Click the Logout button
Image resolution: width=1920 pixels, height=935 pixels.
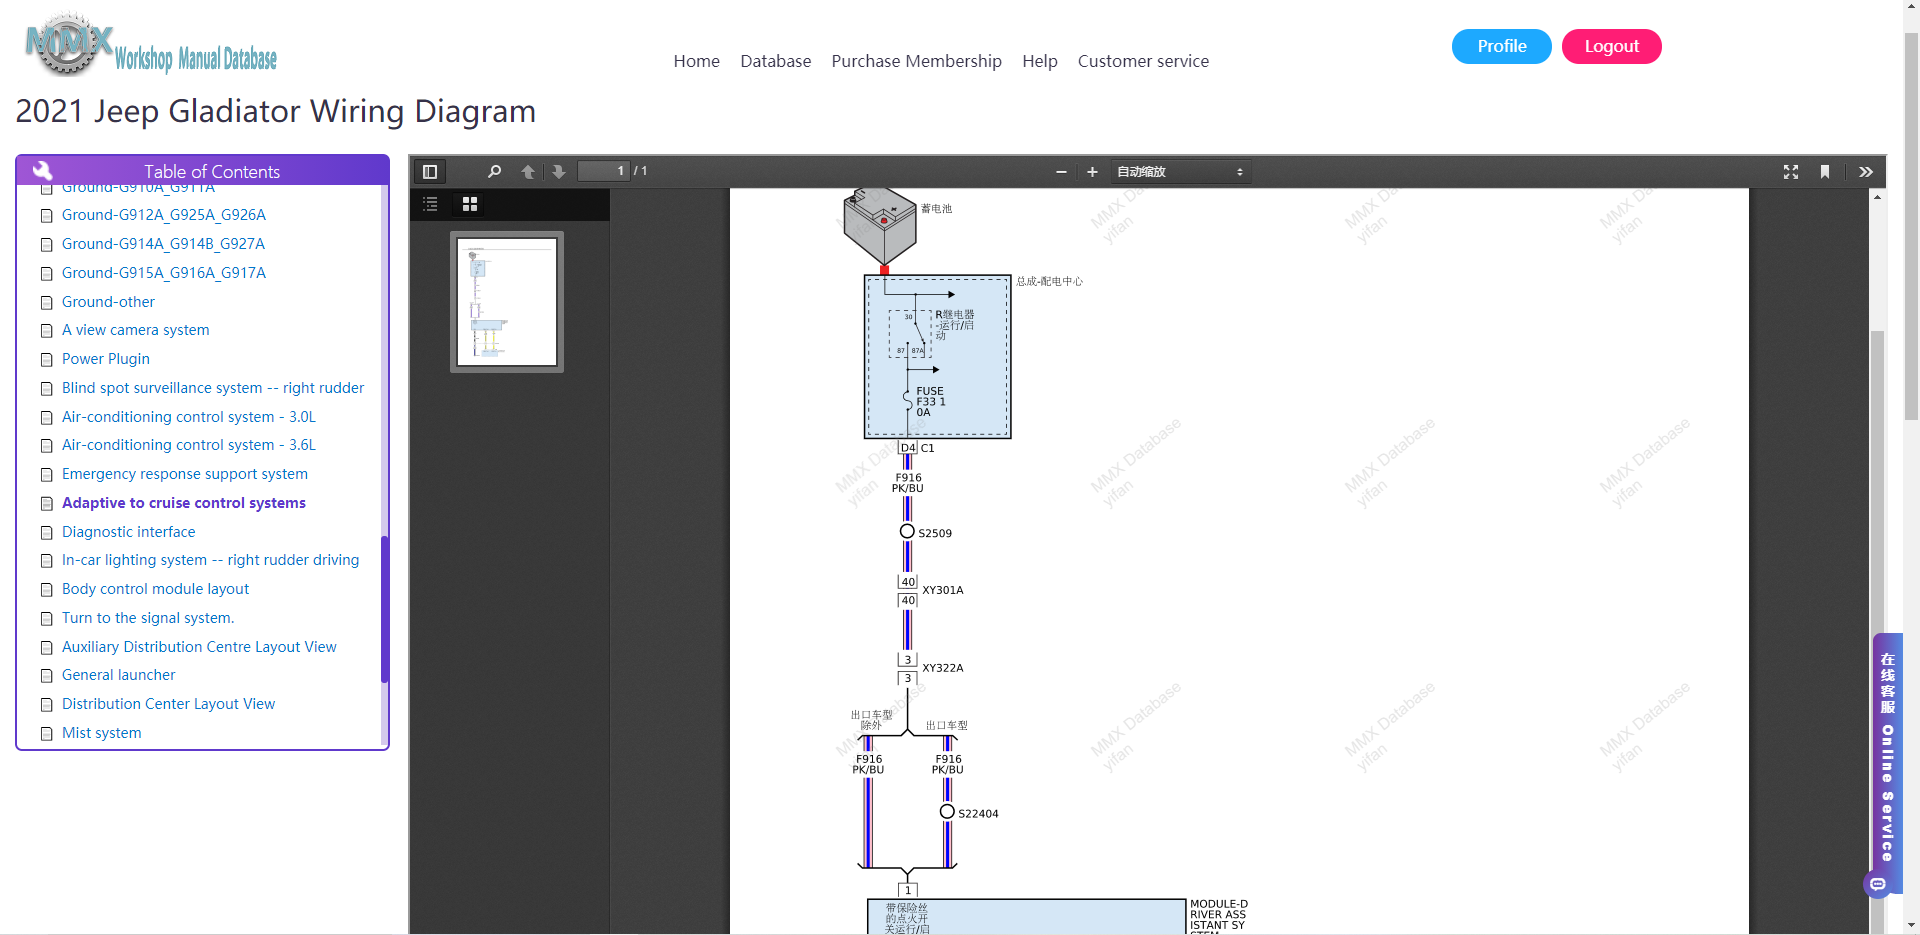(1611, 46)
